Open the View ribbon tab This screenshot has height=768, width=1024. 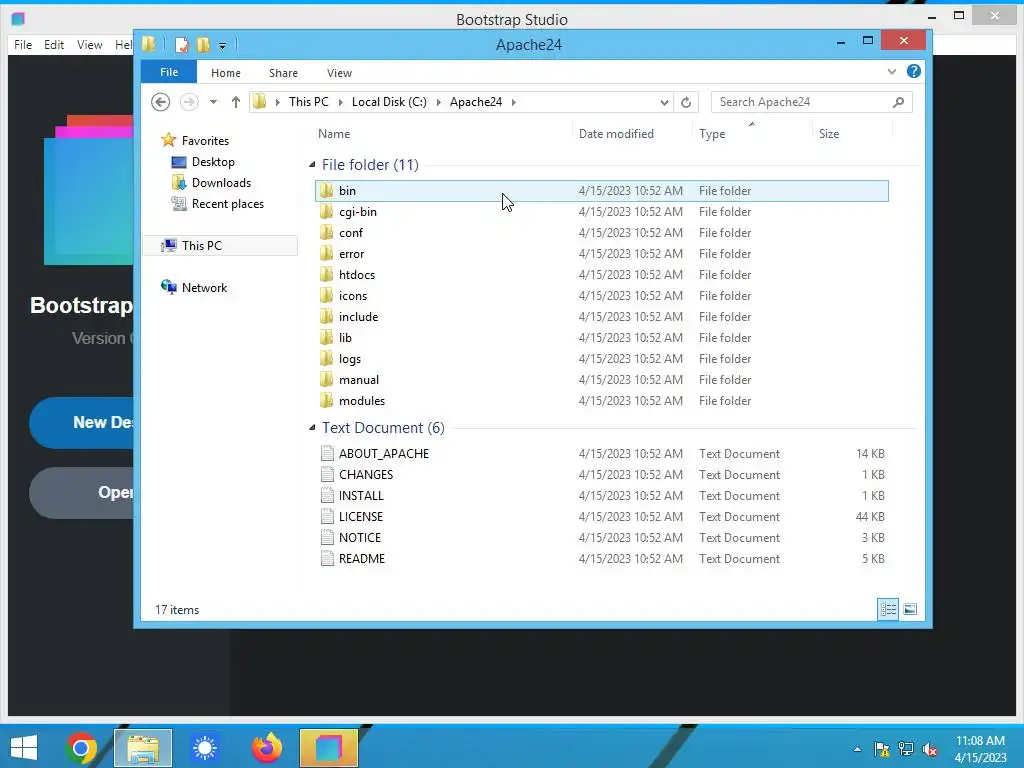point(339,72)
